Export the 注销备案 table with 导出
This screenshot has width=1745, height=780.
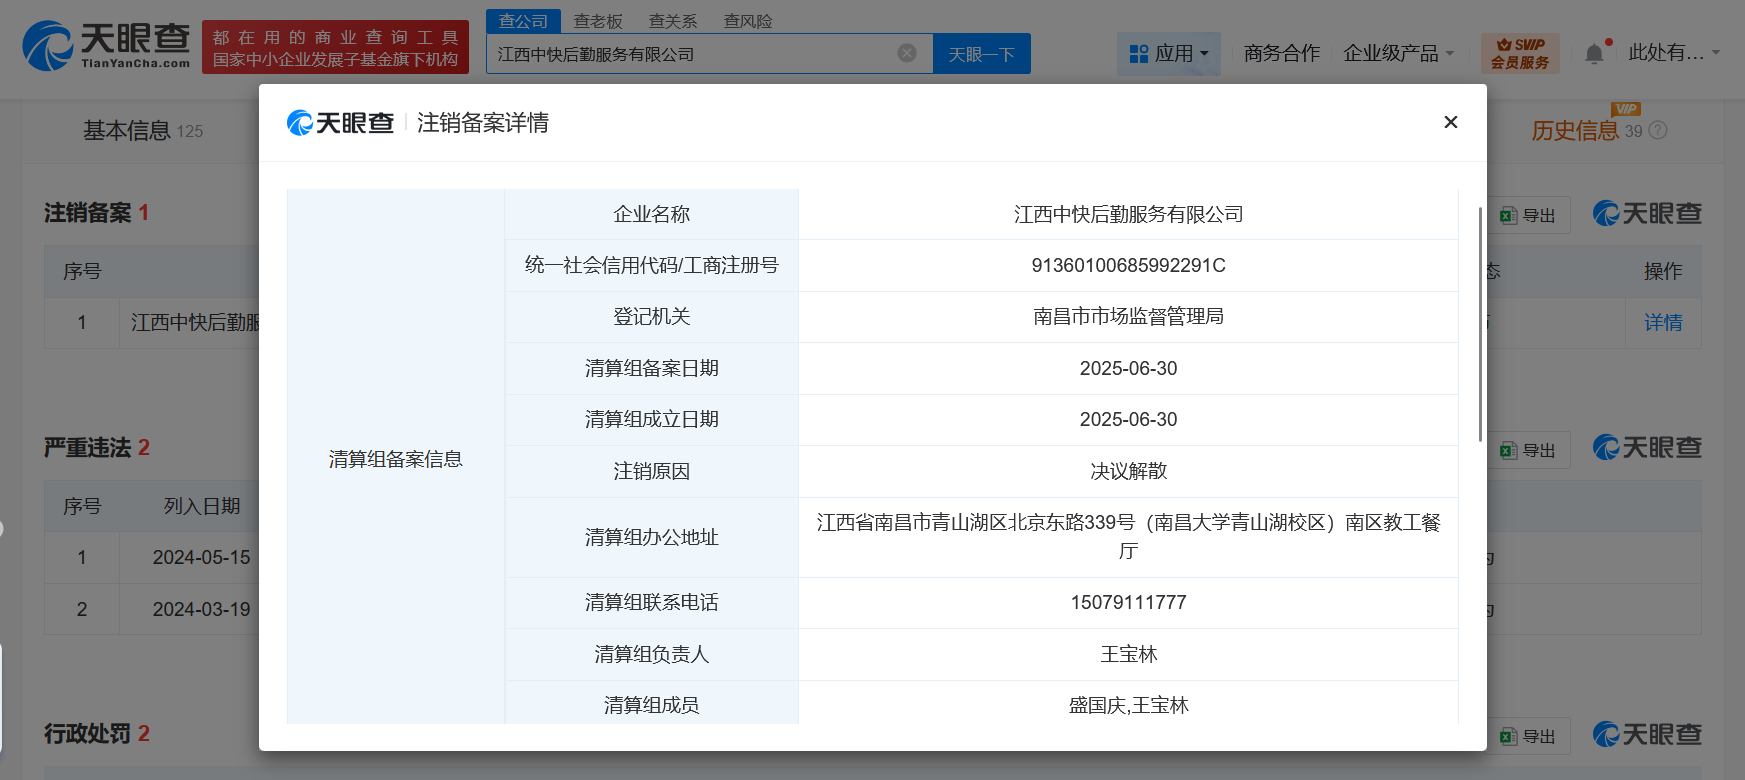click(x=1529, y=215)
